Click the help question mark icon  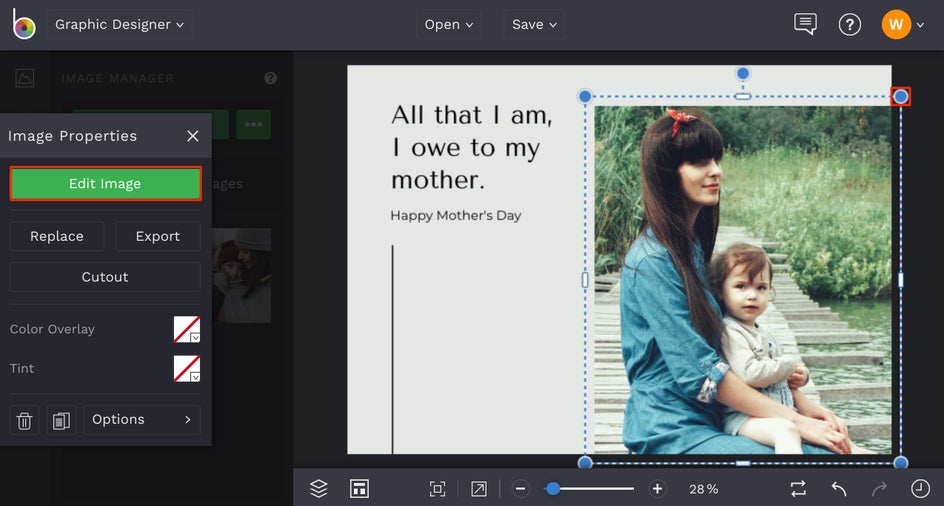(x=849, y=24)
